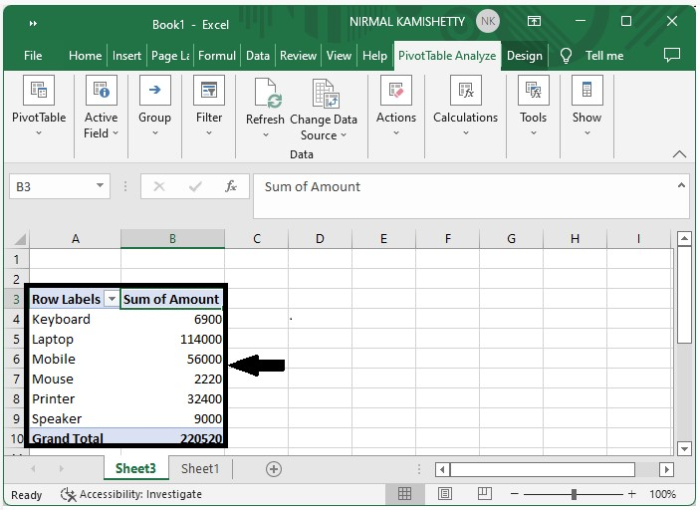Click the zoom slider handle
This screenshot has width=700, height=510.
click(x=574, y=494)
